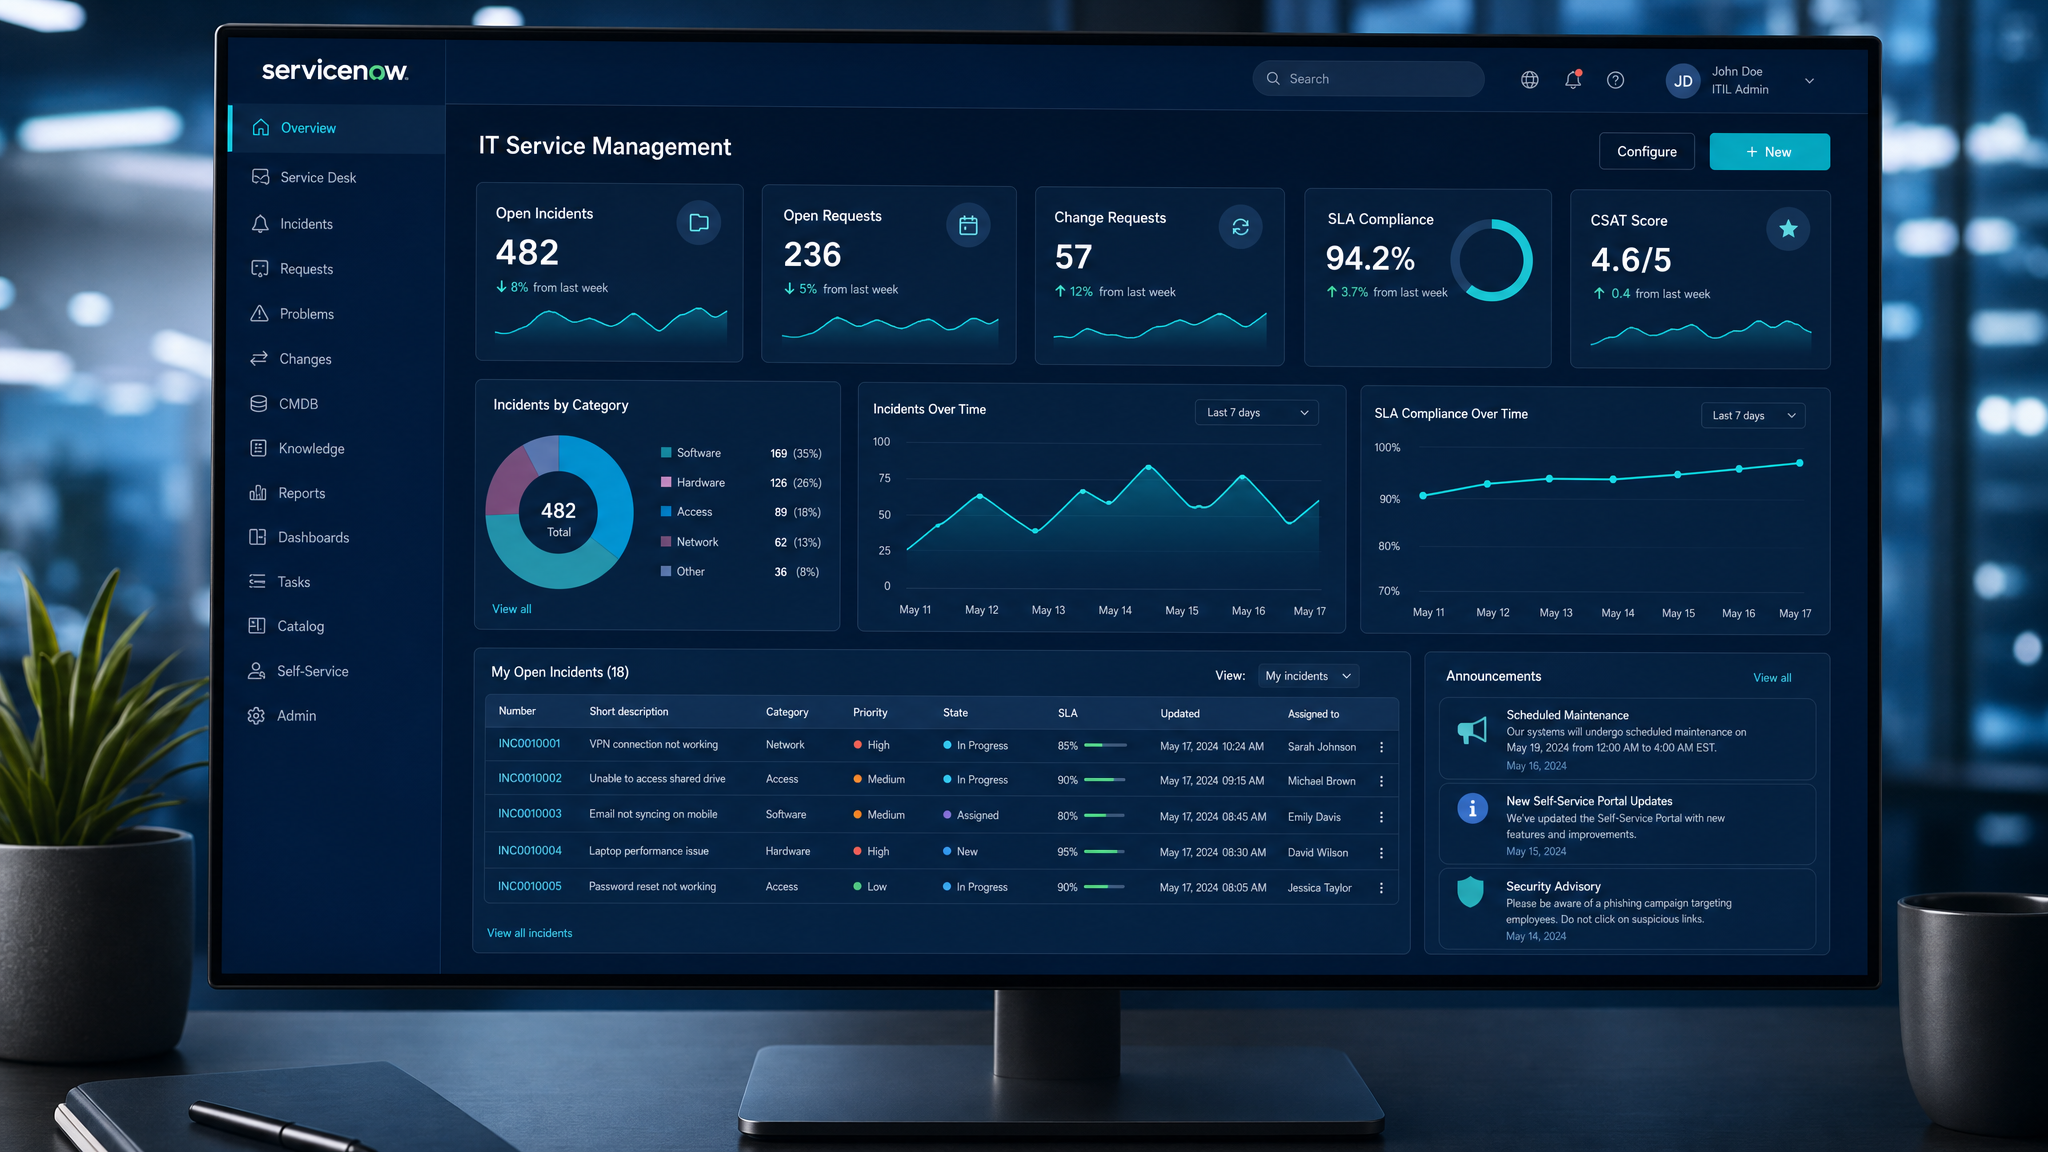Open the notifications bell in header

point(1573,80)
